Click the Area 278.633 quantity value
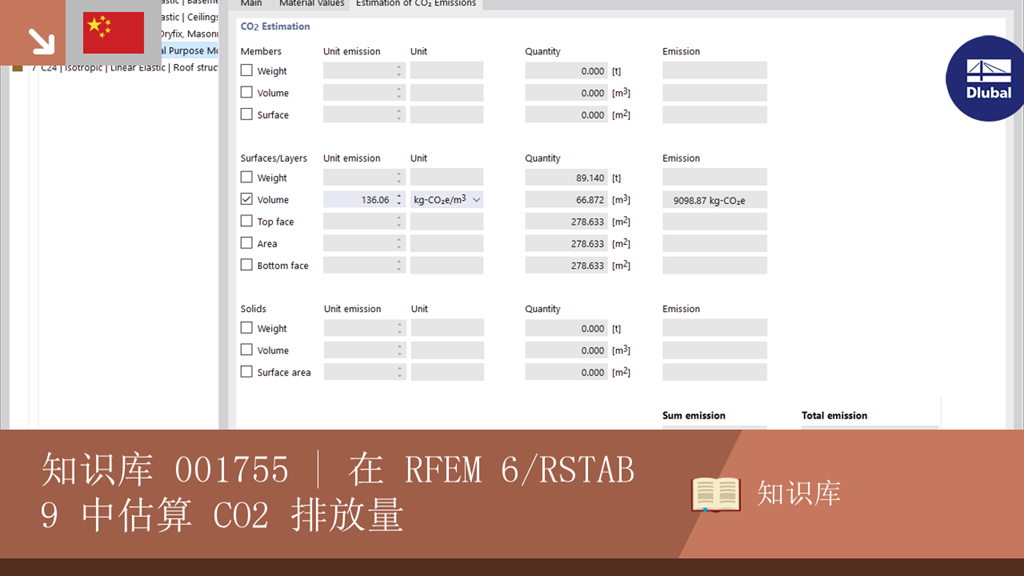The height and width of the screenshot is (576, 1024). click(x=566, y=244)
